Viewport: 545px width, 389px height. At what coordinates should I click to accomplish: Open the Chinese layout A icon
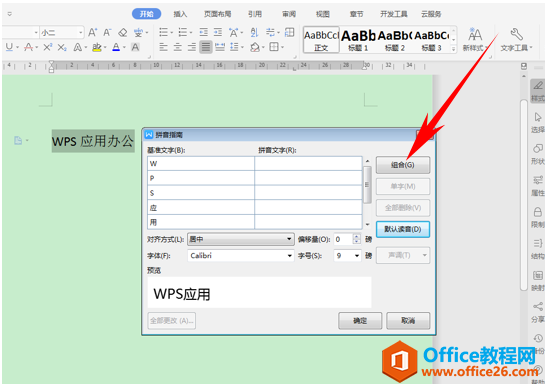(x=233, y=33)
